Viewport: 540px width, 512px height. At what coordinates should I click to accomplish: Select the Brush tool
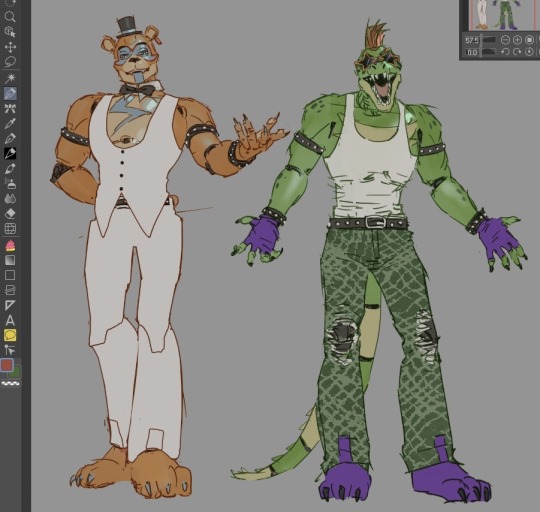pyautogui.click(x=10, y=169)
